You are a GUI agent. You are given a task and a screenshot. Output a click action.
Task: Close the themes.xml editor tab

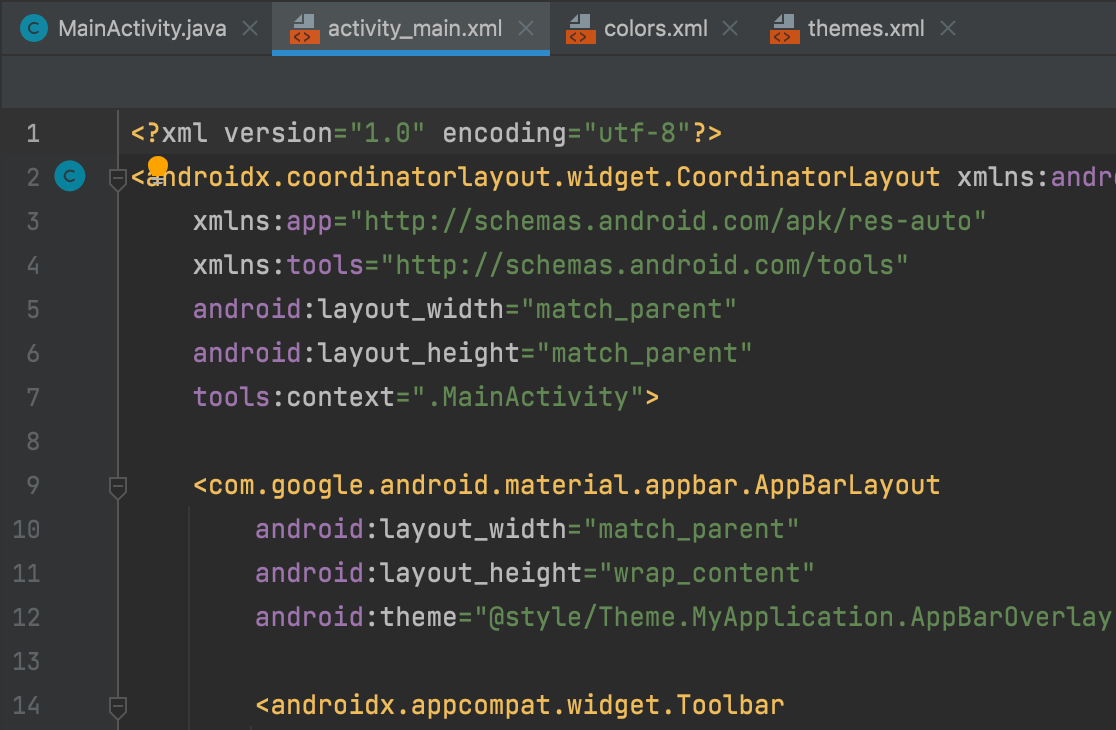tap(947, 28)
